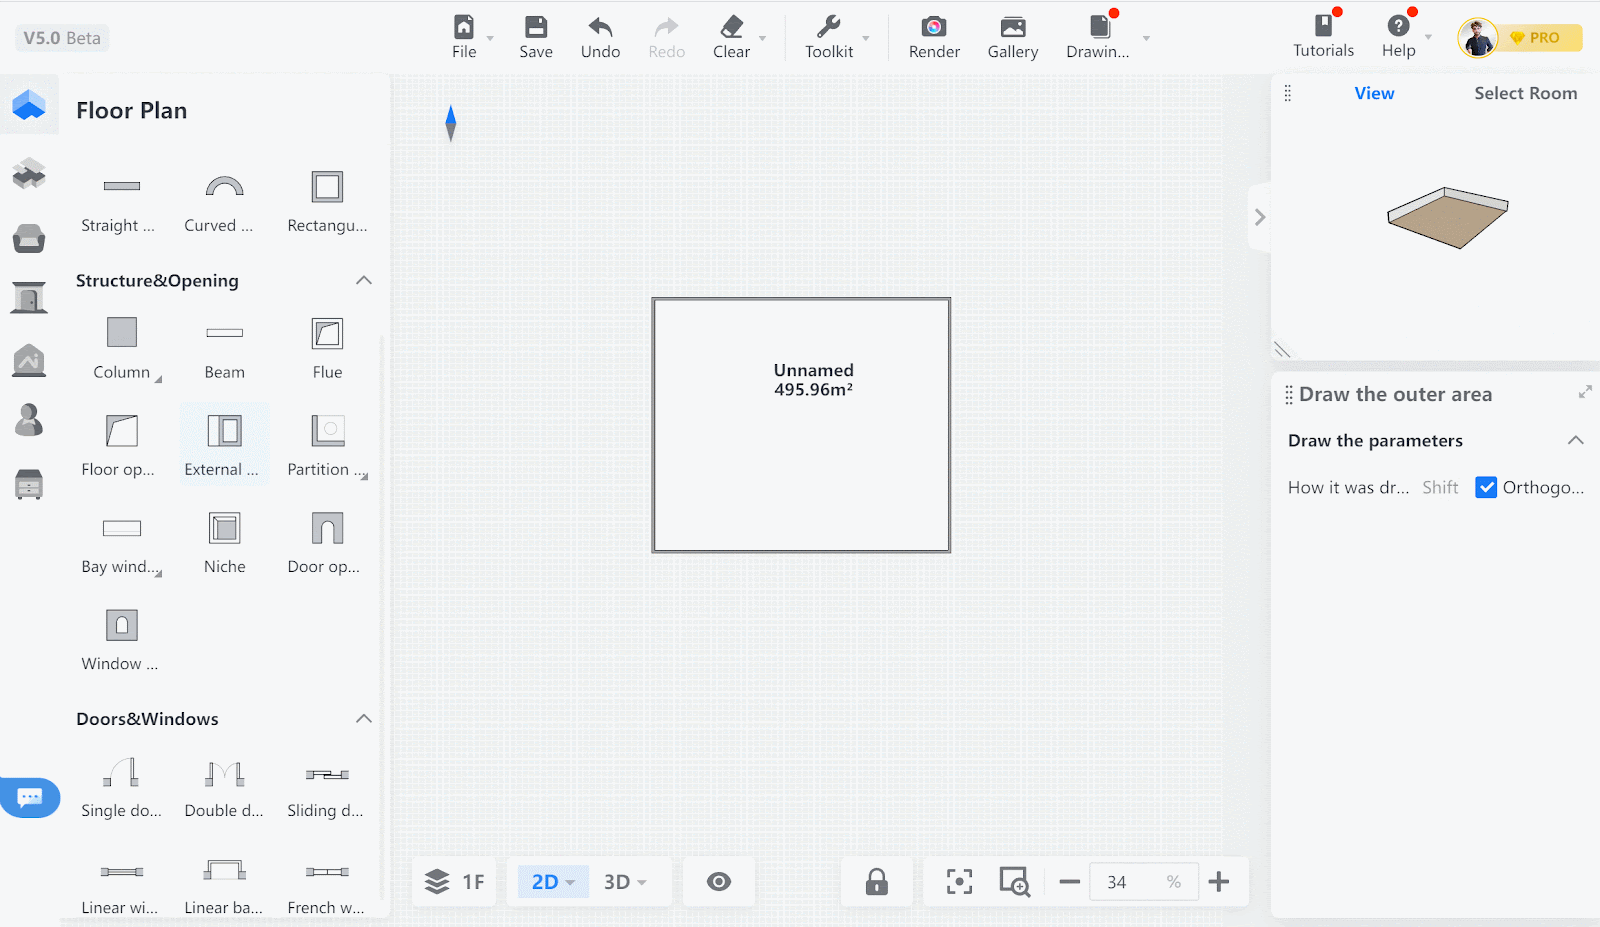Screen dimensions: 1600x927
Task: Collapse the Doors&Windows section
Action: pos(364,719)
